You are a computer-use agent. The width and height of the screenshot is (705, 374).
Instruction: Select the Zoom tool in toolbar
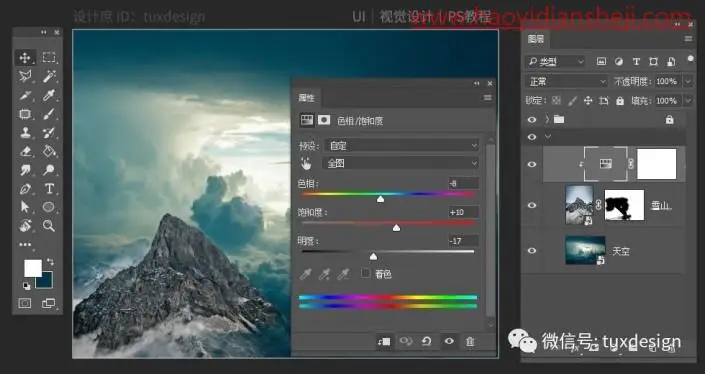[49, 226]
